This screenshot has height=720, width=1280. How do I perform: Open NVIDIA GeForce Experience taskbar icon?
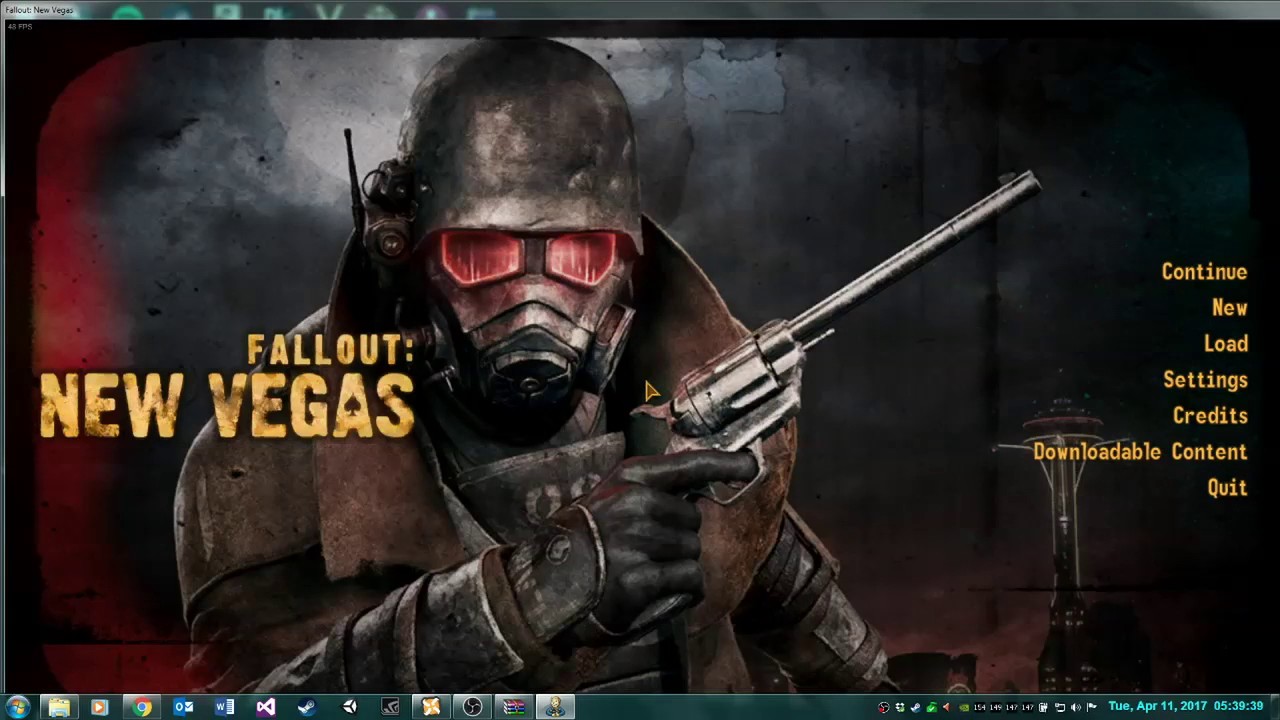click(390, 707)
